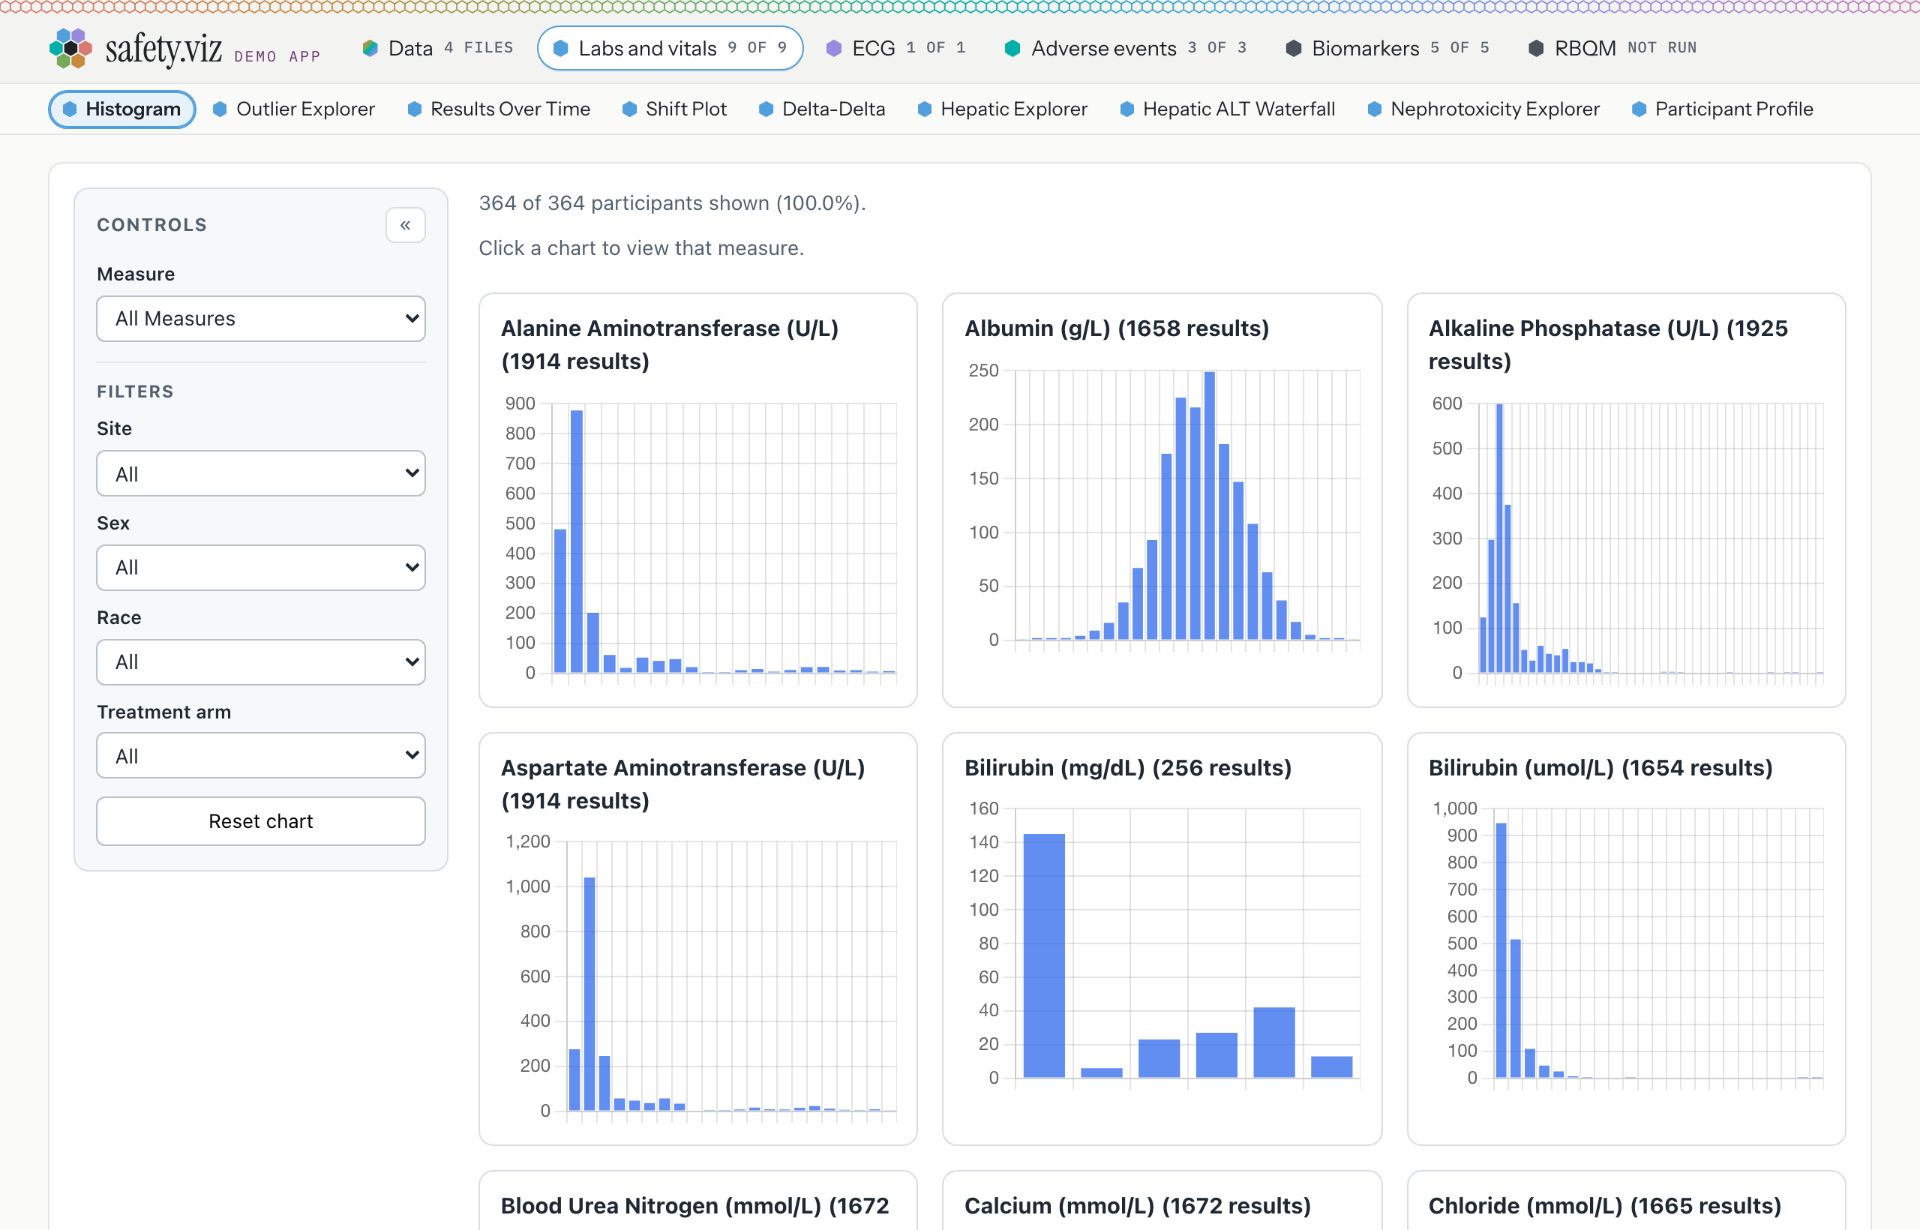Open the Treatment arm filter dropdown
Image resolution: width=1920 pixels, height=1230 pixels.
coord(261,756)
